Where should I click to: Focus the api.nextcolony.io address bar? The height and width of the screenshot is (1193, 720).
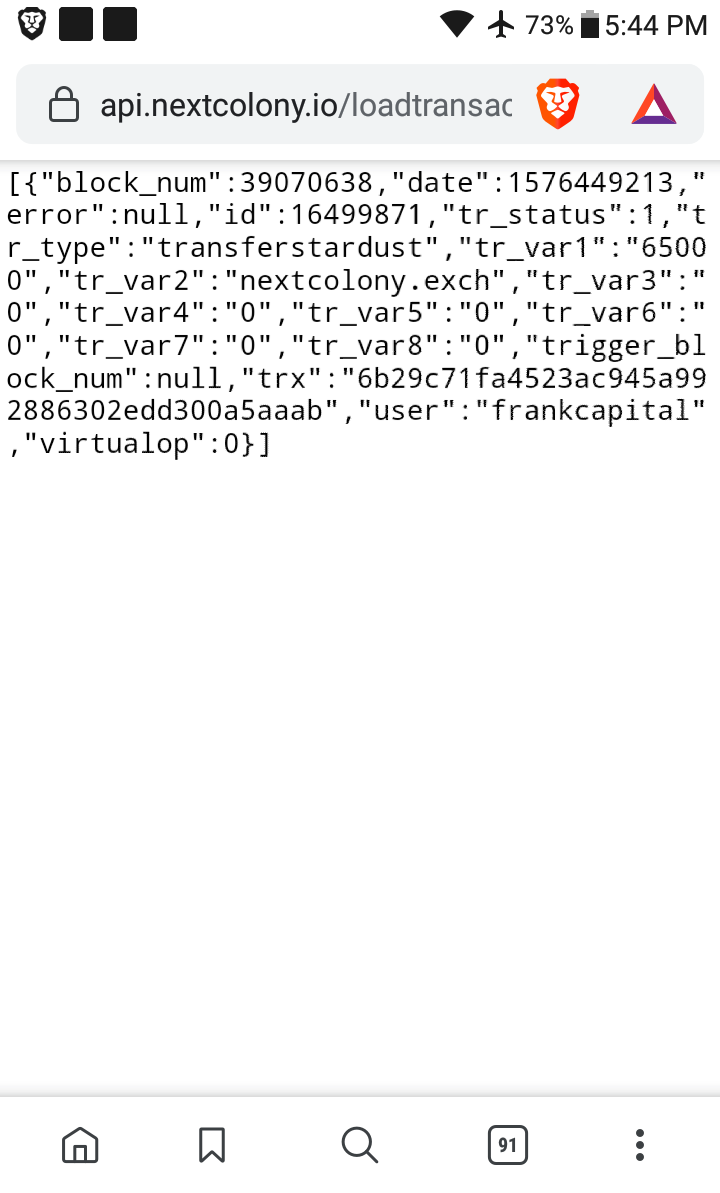point(306,105)
